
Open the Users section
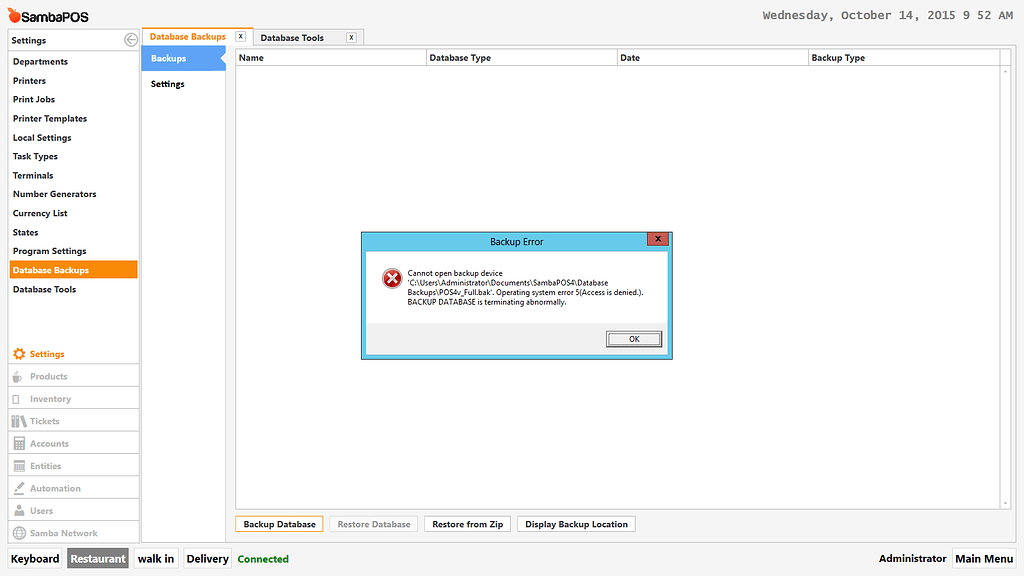point(74,511)
